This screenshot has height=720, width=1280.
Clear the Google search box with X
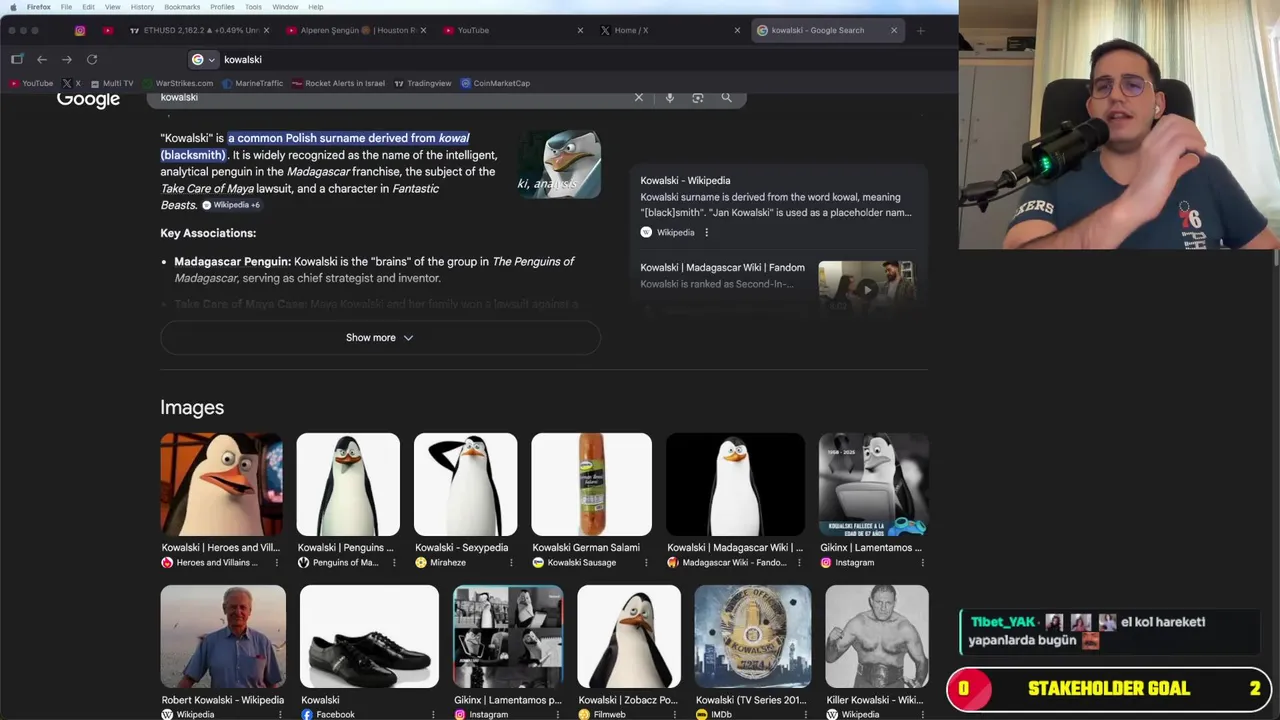pyautogui.click(x=639, y=97)
